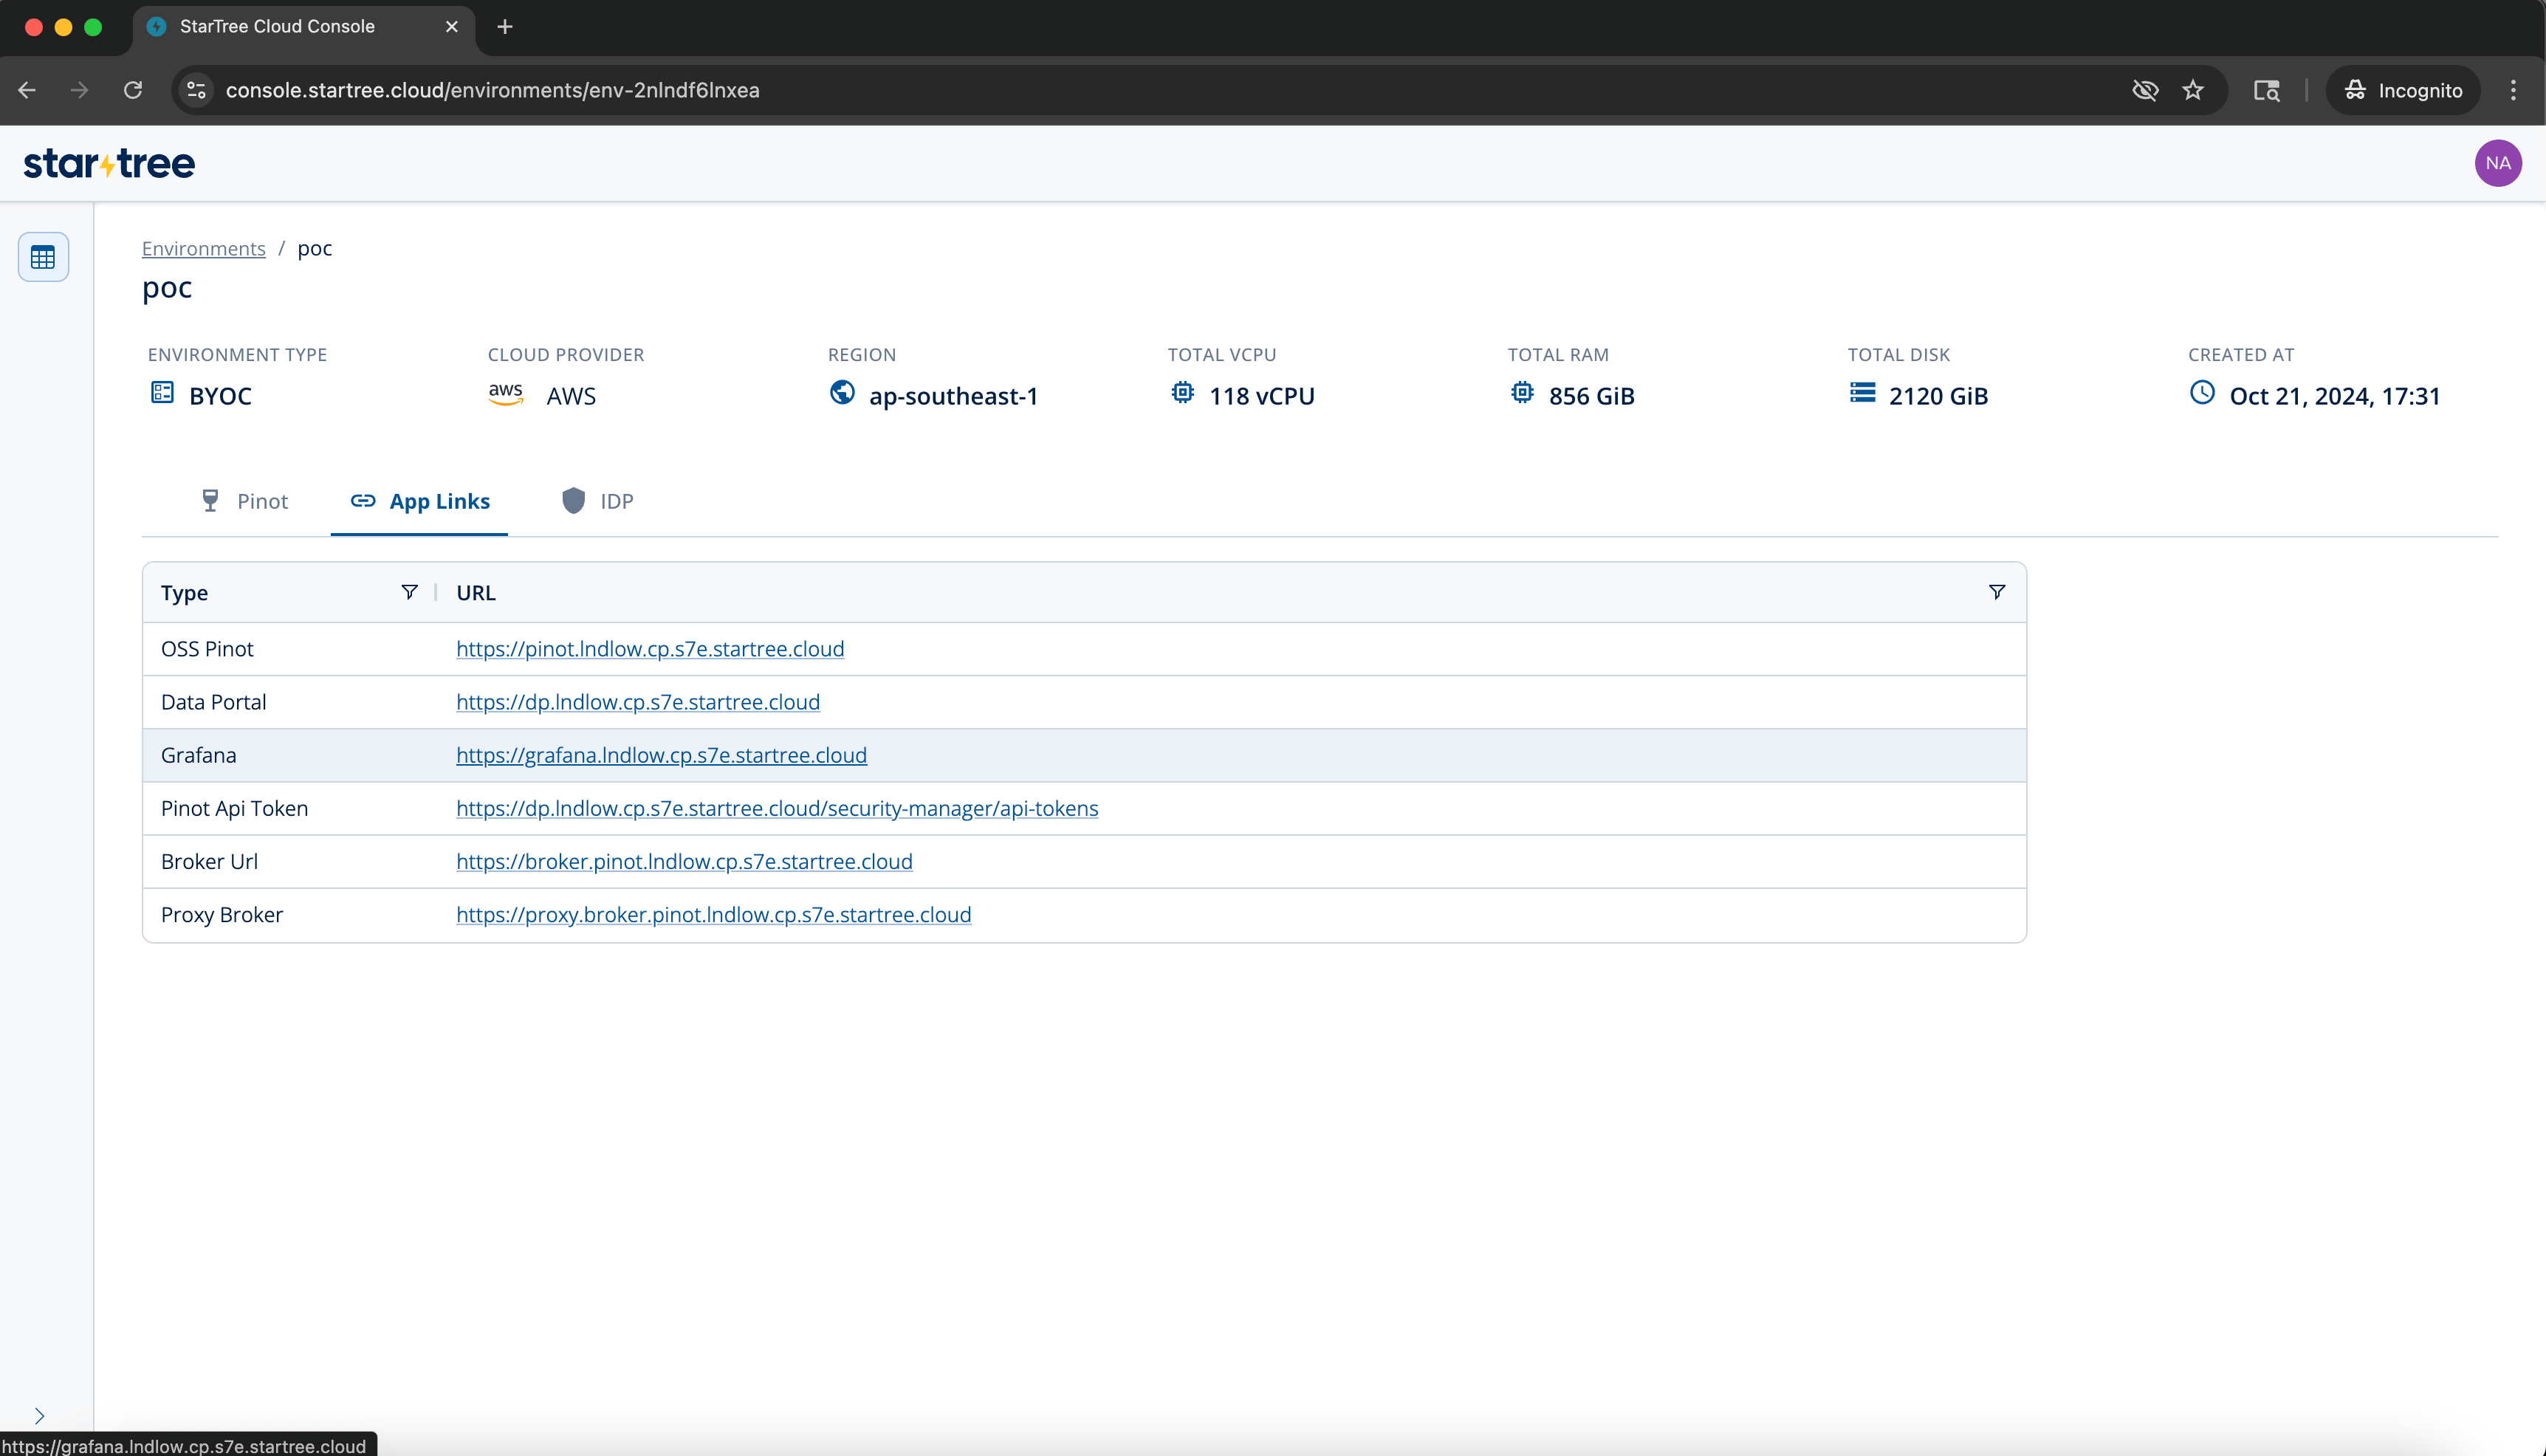
Task: Click the StarTree logo
Action: coord(109,163)
